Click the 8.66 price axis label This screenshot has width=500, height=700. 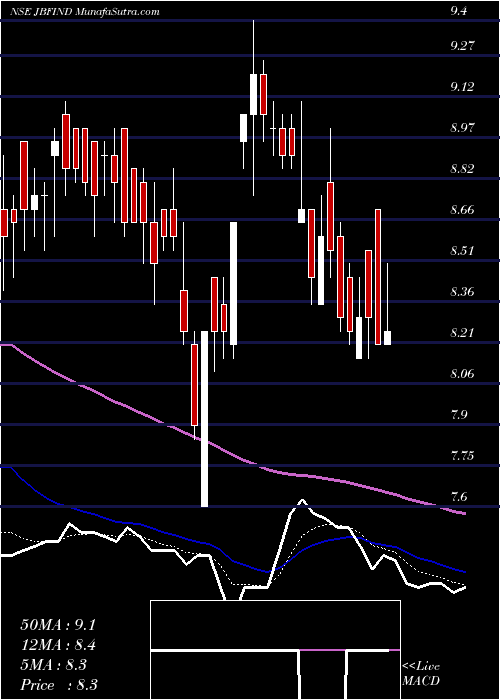[x=463, y=210]
